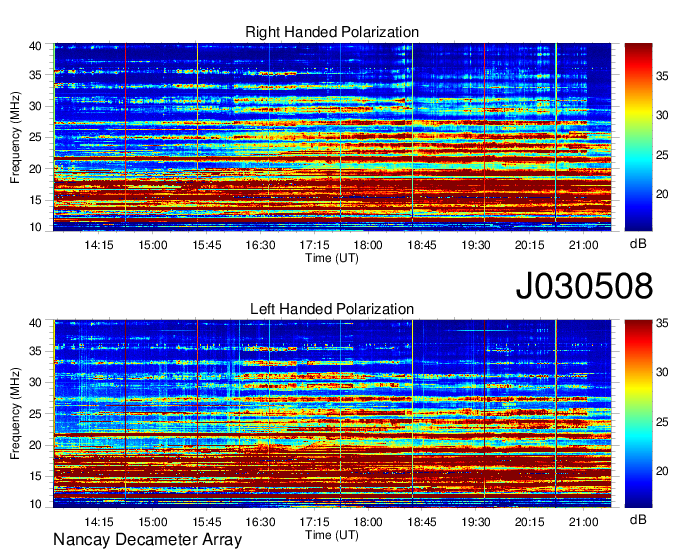Click the "Nancay Decameter Array" caption

[147, 540]
